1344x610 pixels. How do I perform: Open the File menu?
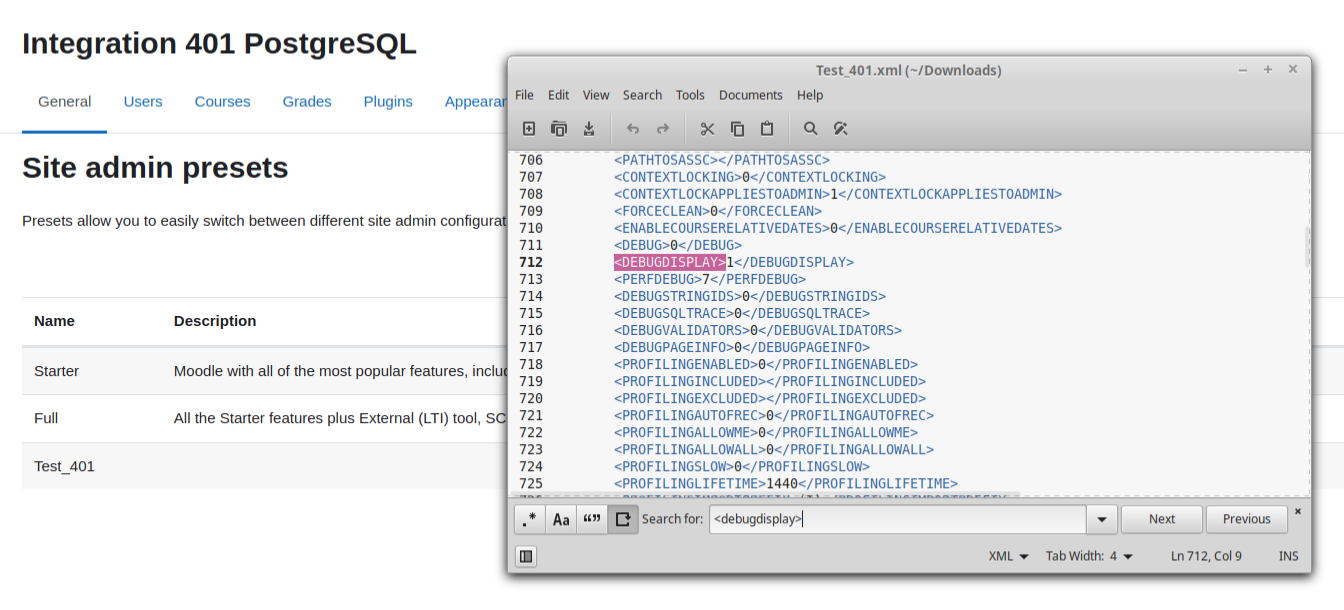(524, 95)
